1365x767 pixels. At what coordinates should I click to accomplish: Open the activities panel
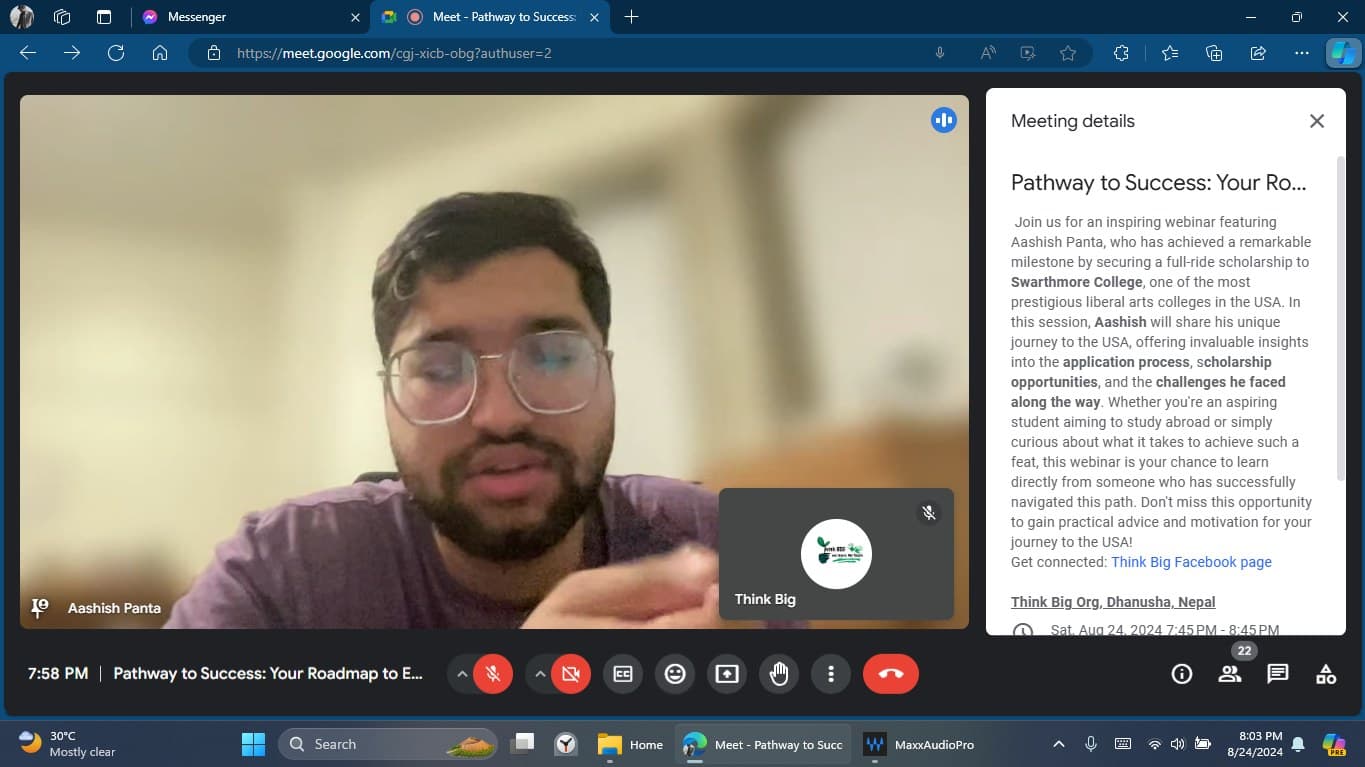pos(1326,674)
